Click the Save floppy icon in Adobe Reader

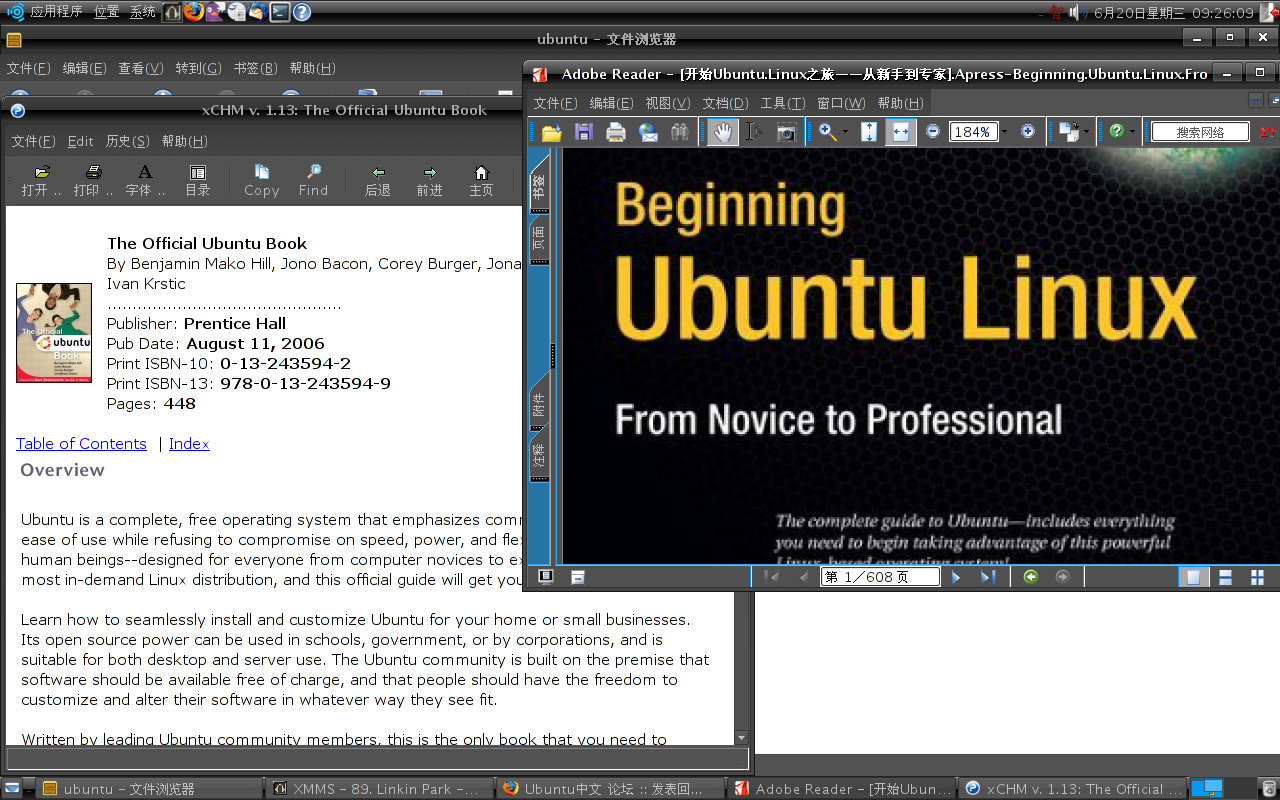pyautogui.click(x=584, y=132)
